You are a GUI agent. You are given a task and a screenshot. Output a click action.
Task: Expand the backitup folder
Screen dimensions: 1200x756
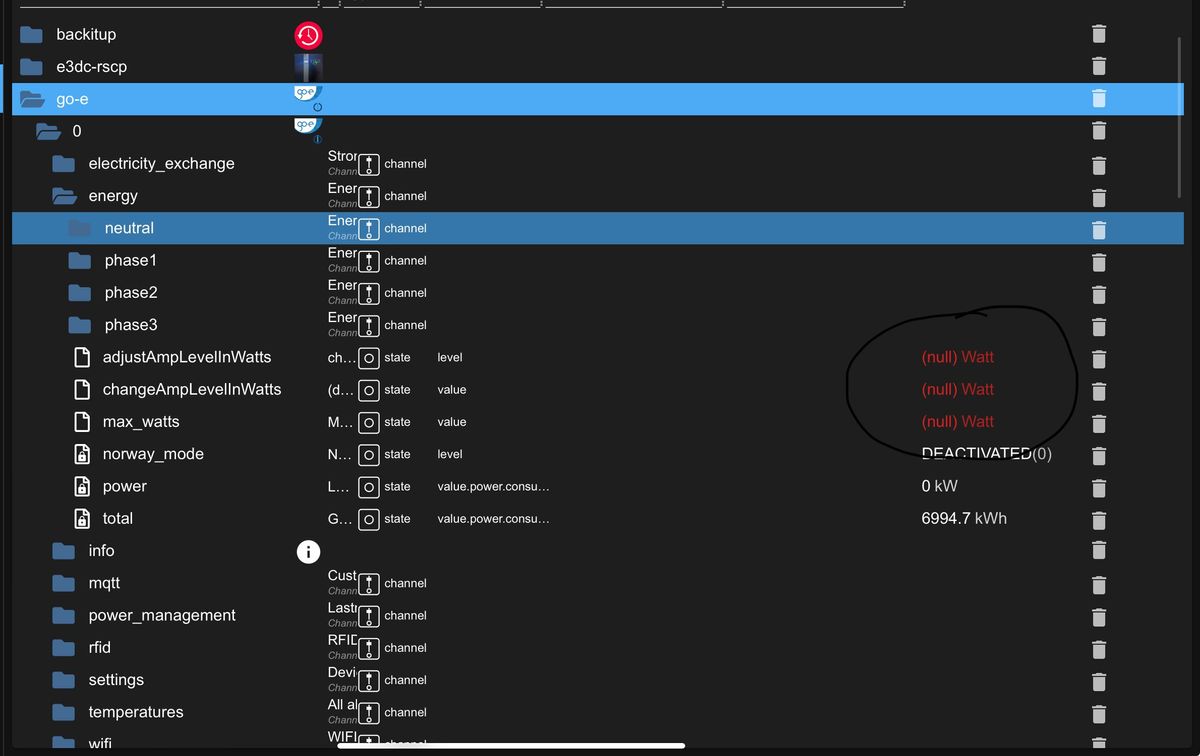click(x=32, y=34)
